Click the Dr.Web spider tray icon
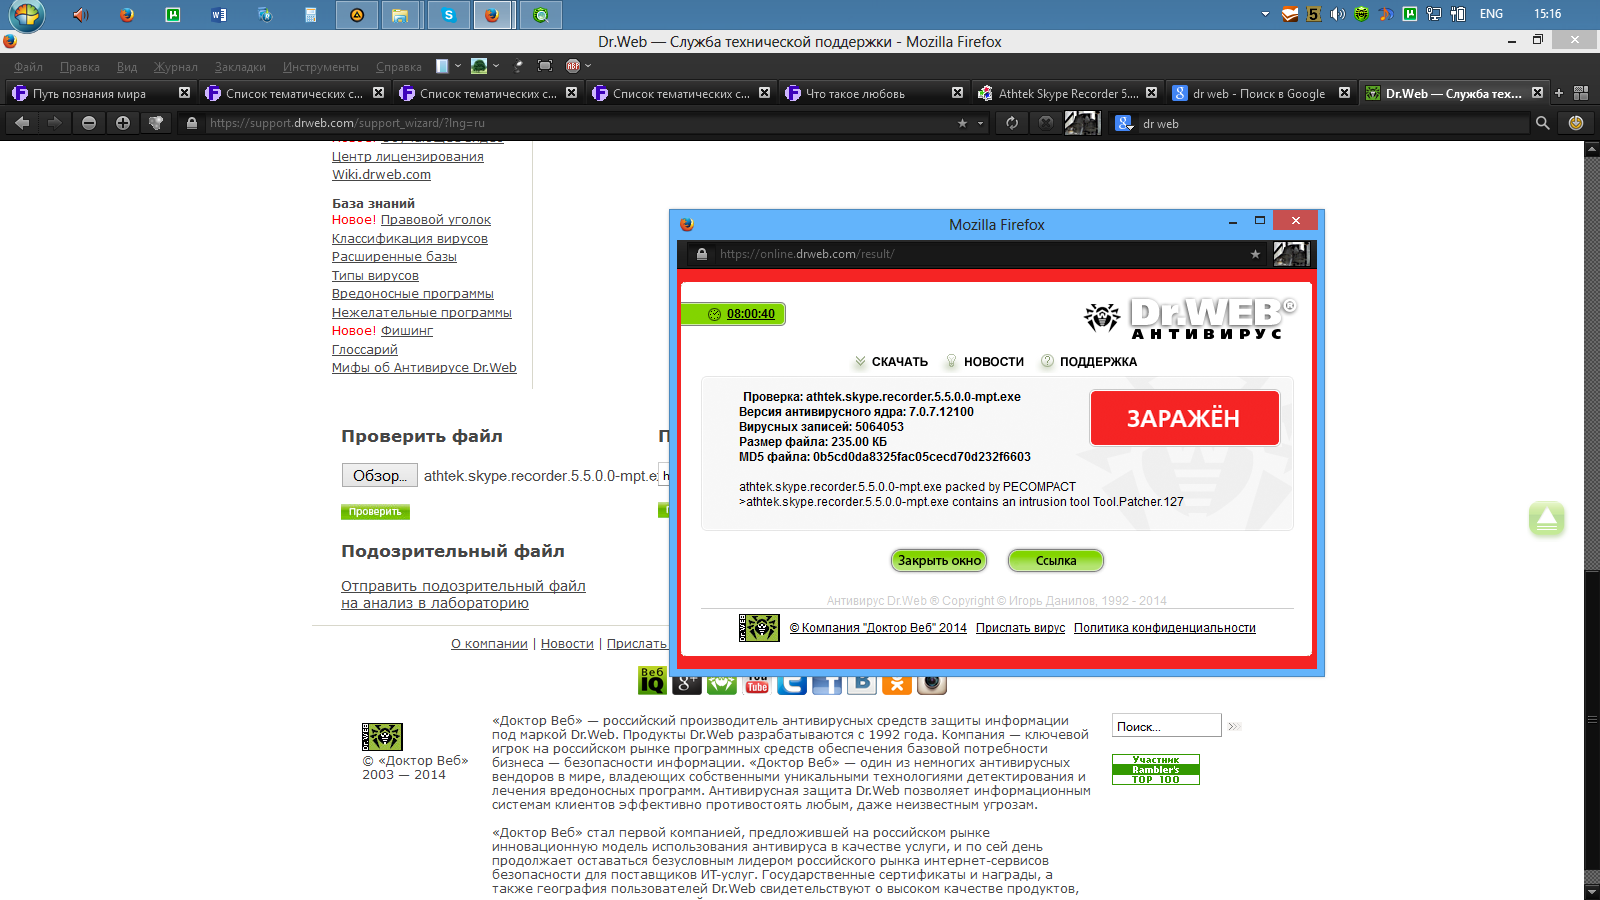Screen dimensions: 1600x900 pyautogui.click(x=1361, y=14)
